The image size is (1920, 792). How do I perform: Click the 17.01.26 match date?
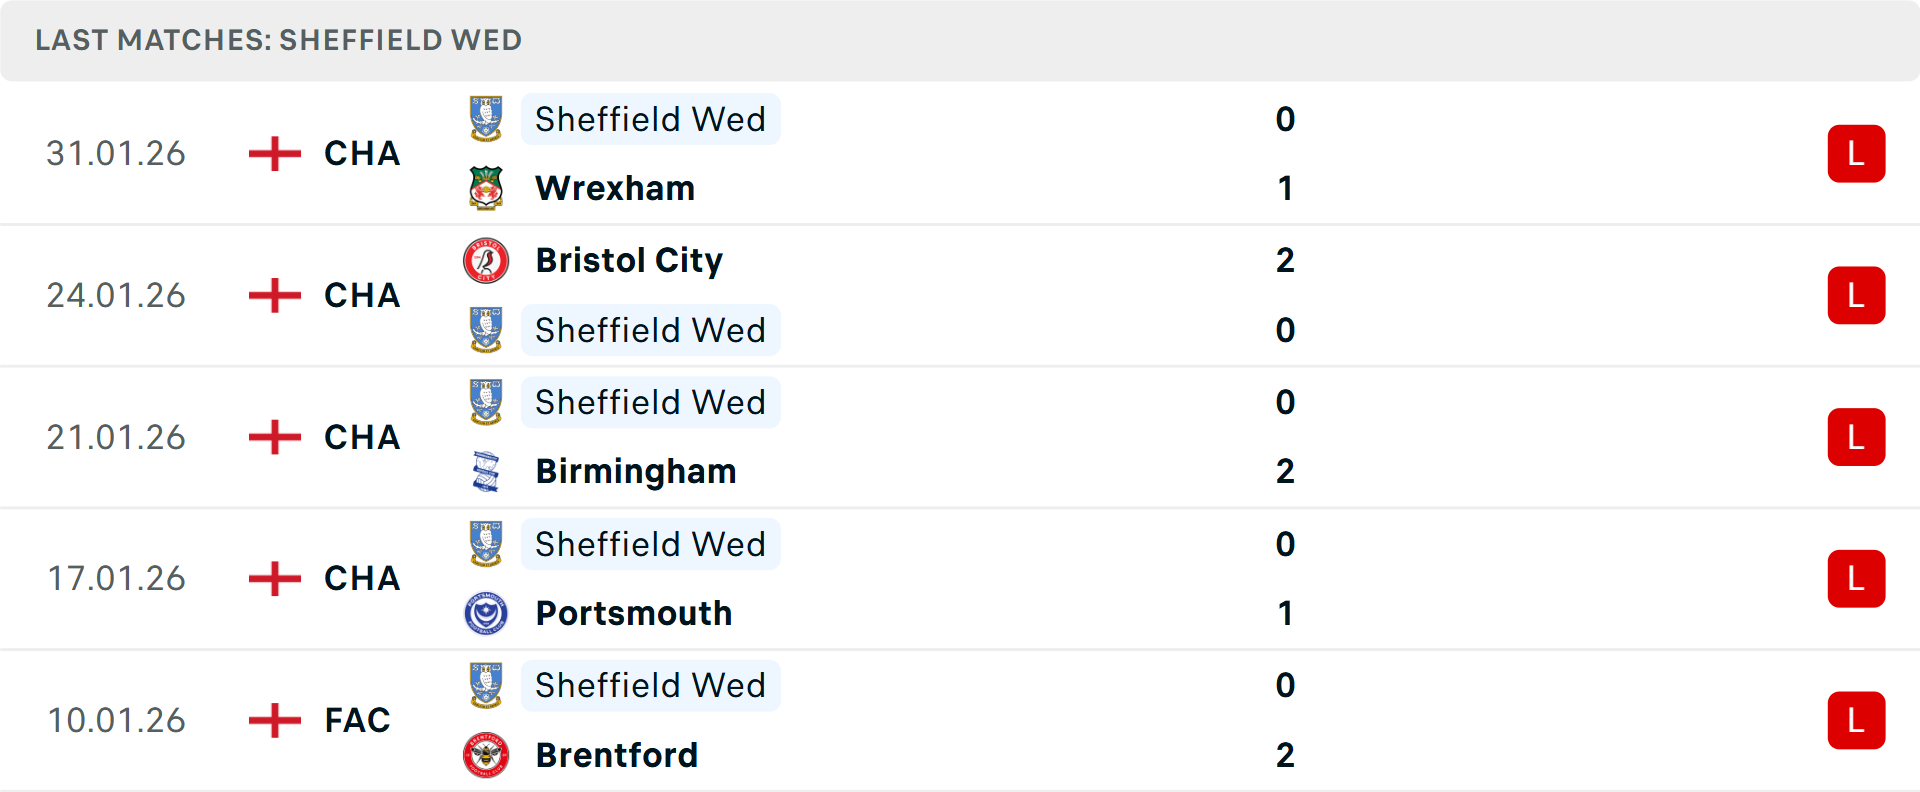click(117, 579)
